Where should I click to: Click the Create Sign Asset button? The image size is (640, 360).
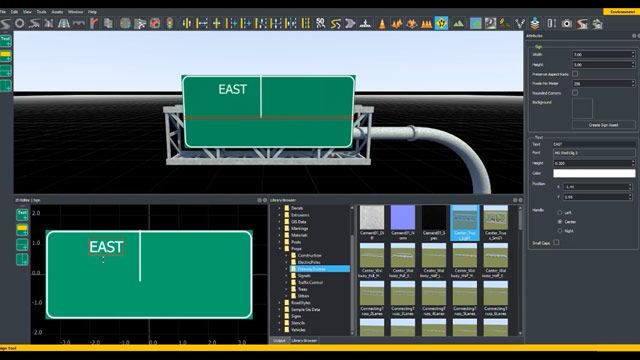coord(603,125)
